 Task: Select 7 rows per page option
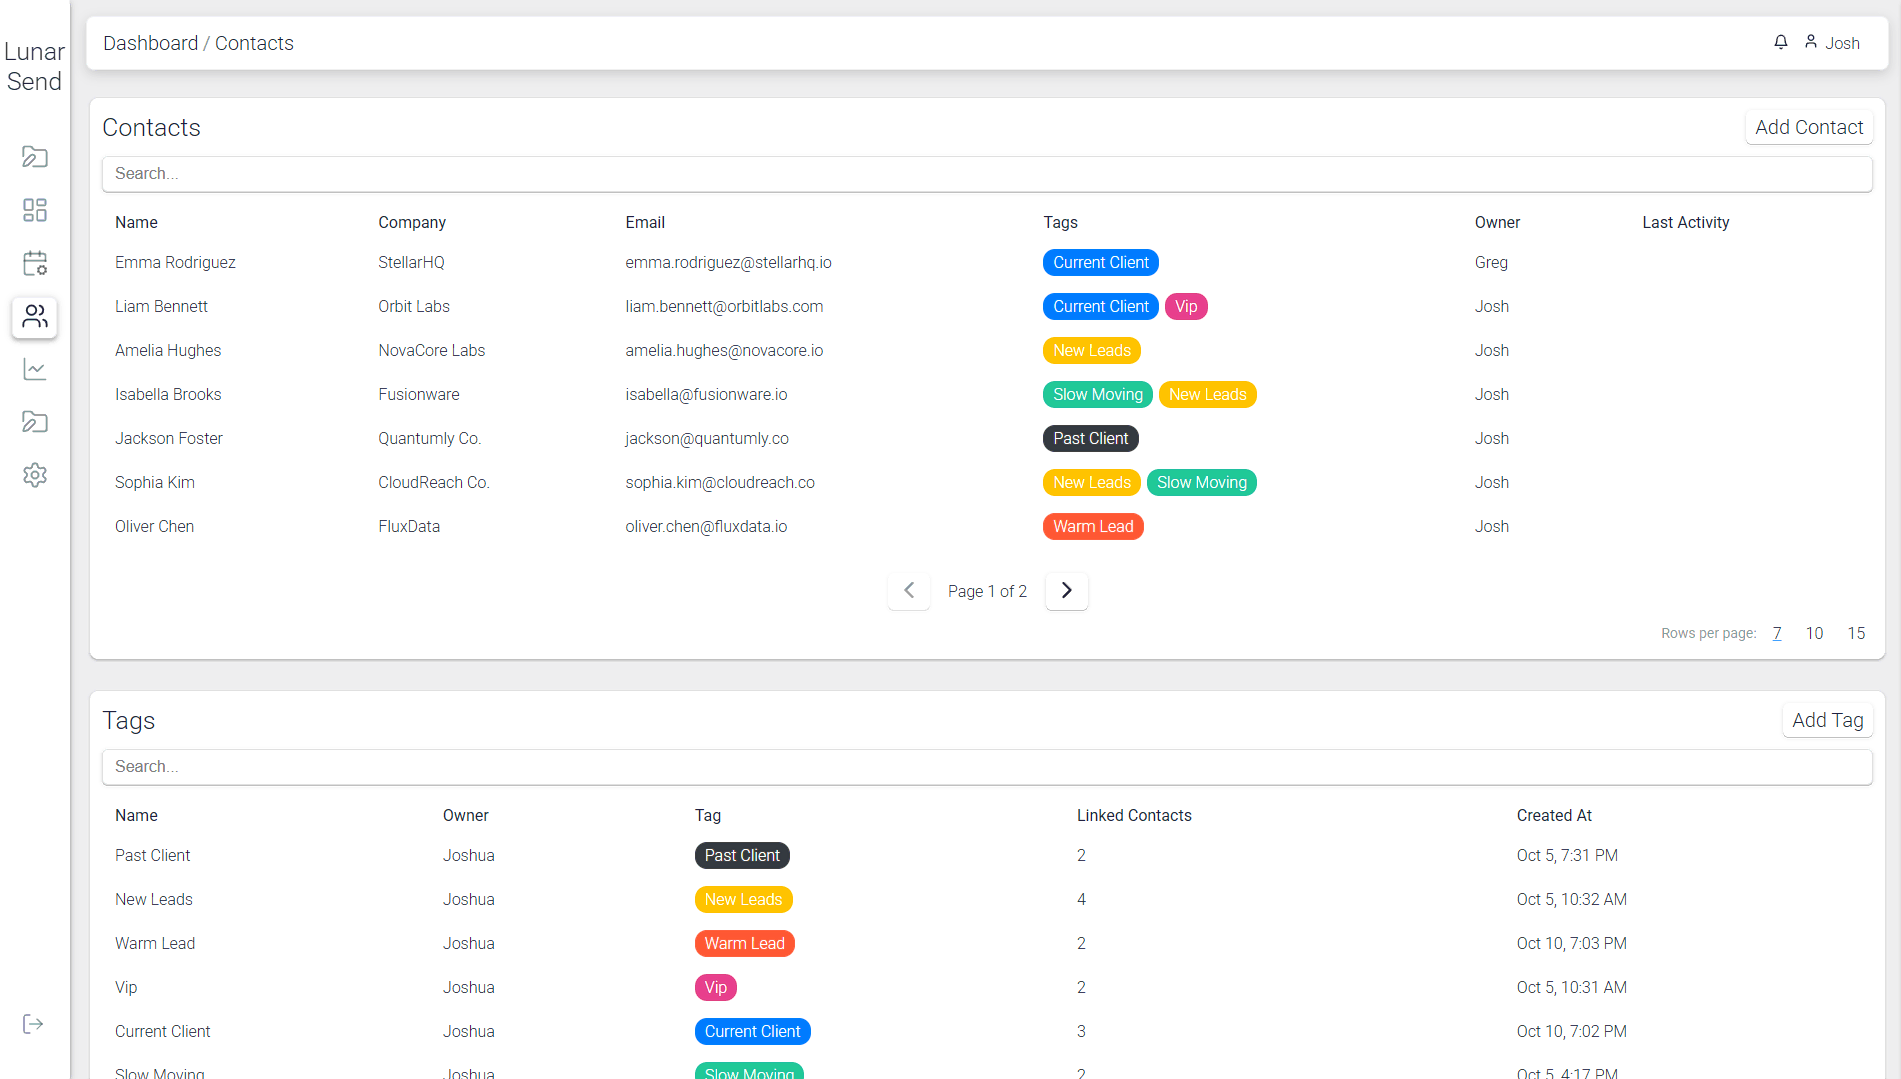tap(1777, 633)
